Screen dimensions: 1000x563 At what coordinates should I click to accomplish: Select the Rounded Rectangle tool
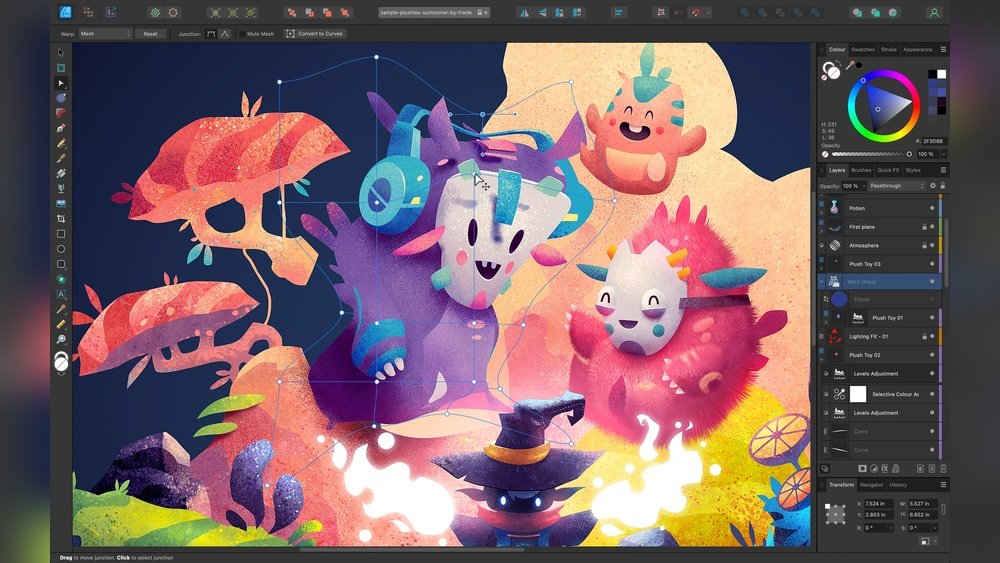(x=61, y=264)
